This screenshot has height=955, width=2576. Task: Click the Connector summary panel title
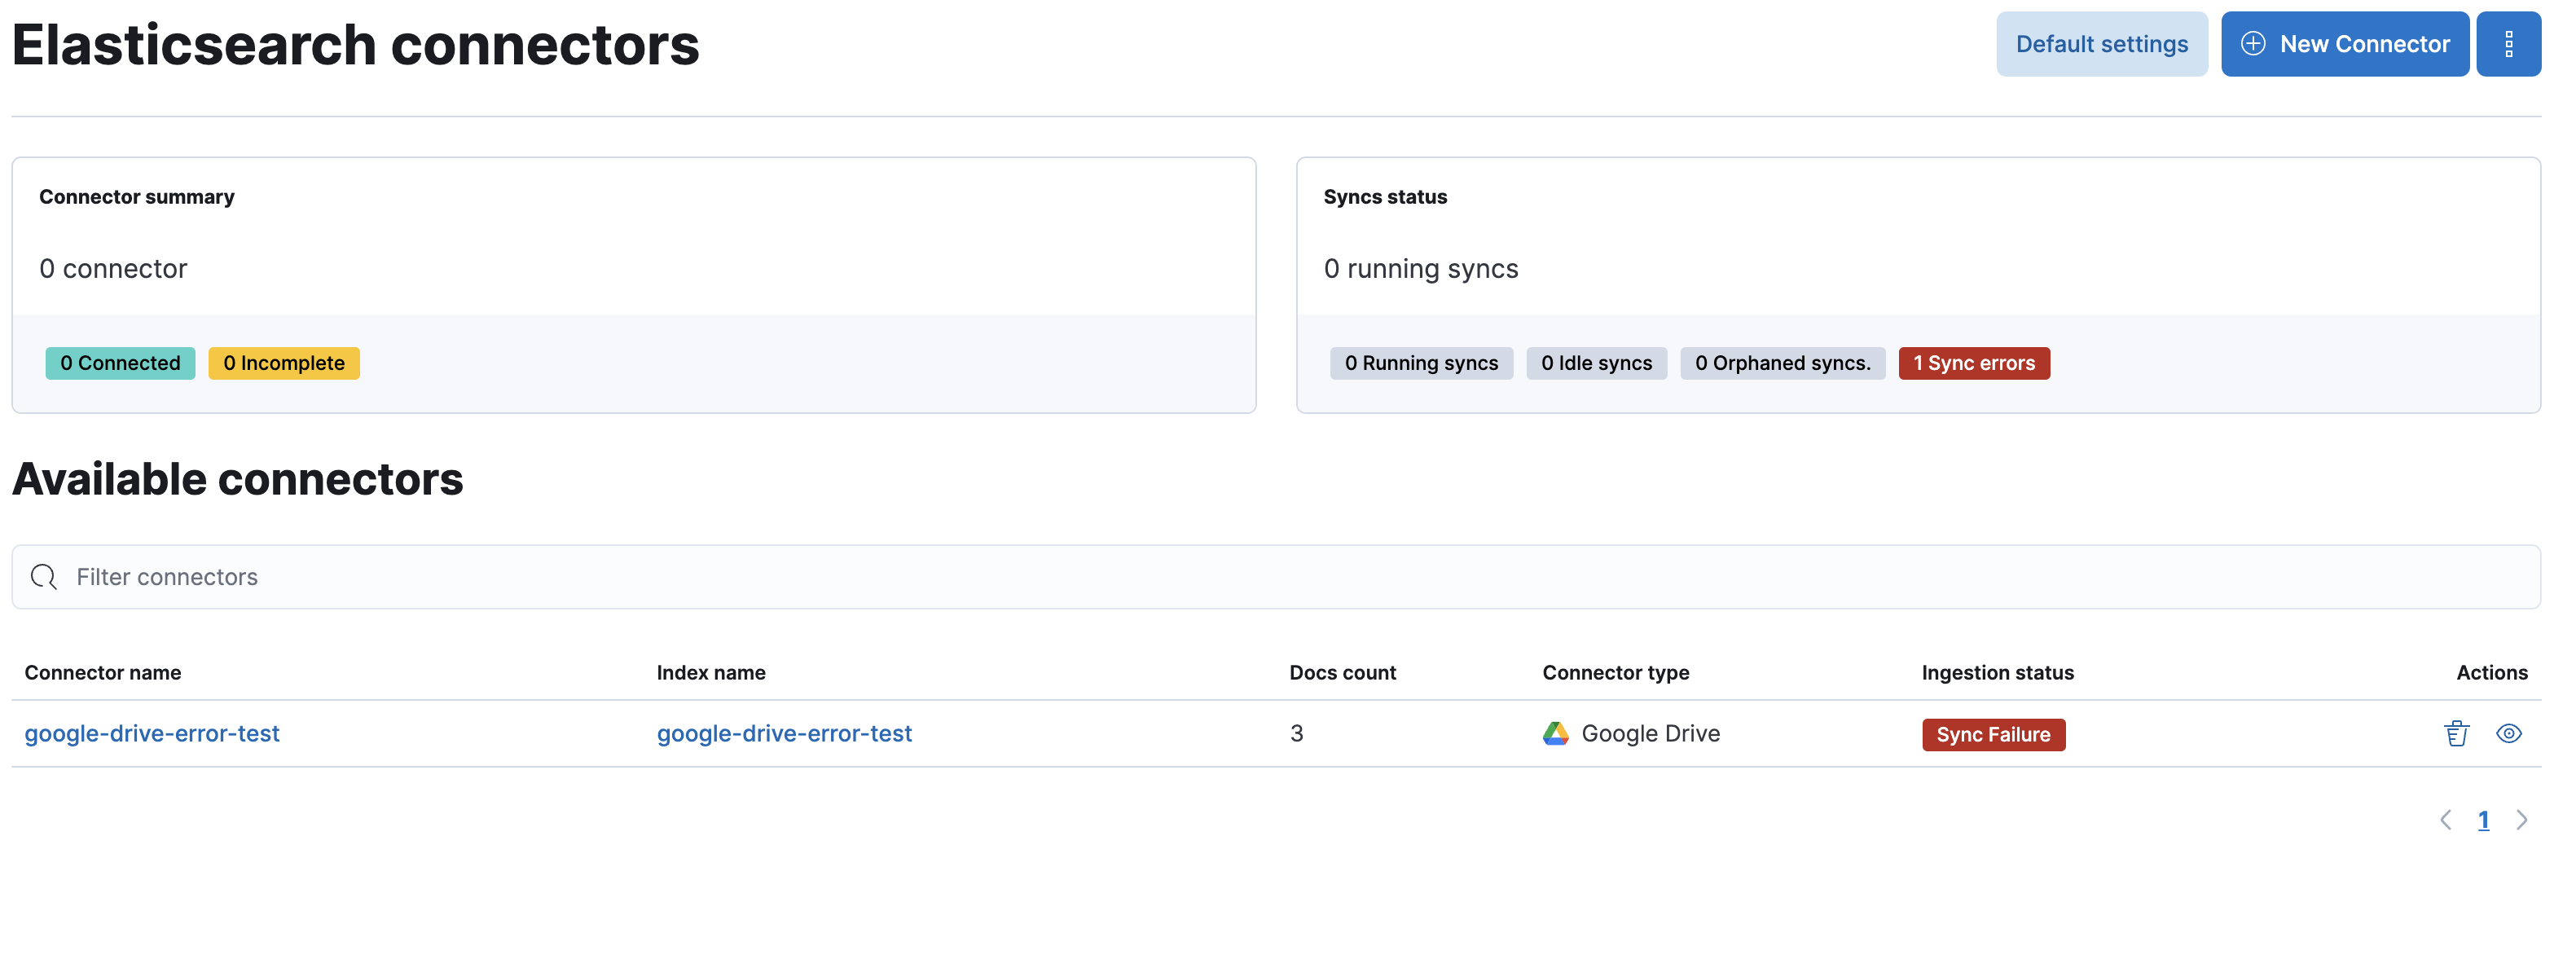click(x=137, y=197)
